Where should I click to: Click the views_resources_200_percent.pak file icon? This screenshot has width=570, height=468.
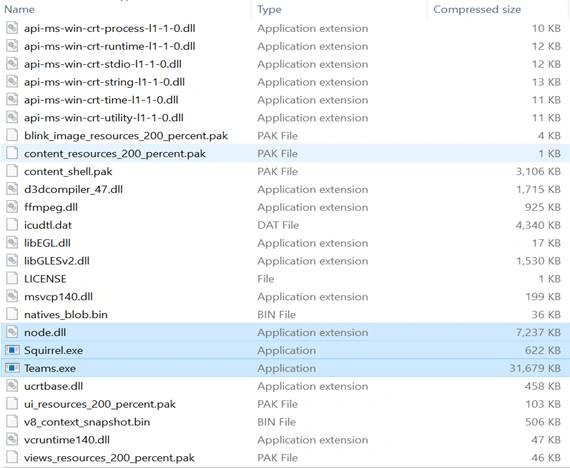point(12,457)
